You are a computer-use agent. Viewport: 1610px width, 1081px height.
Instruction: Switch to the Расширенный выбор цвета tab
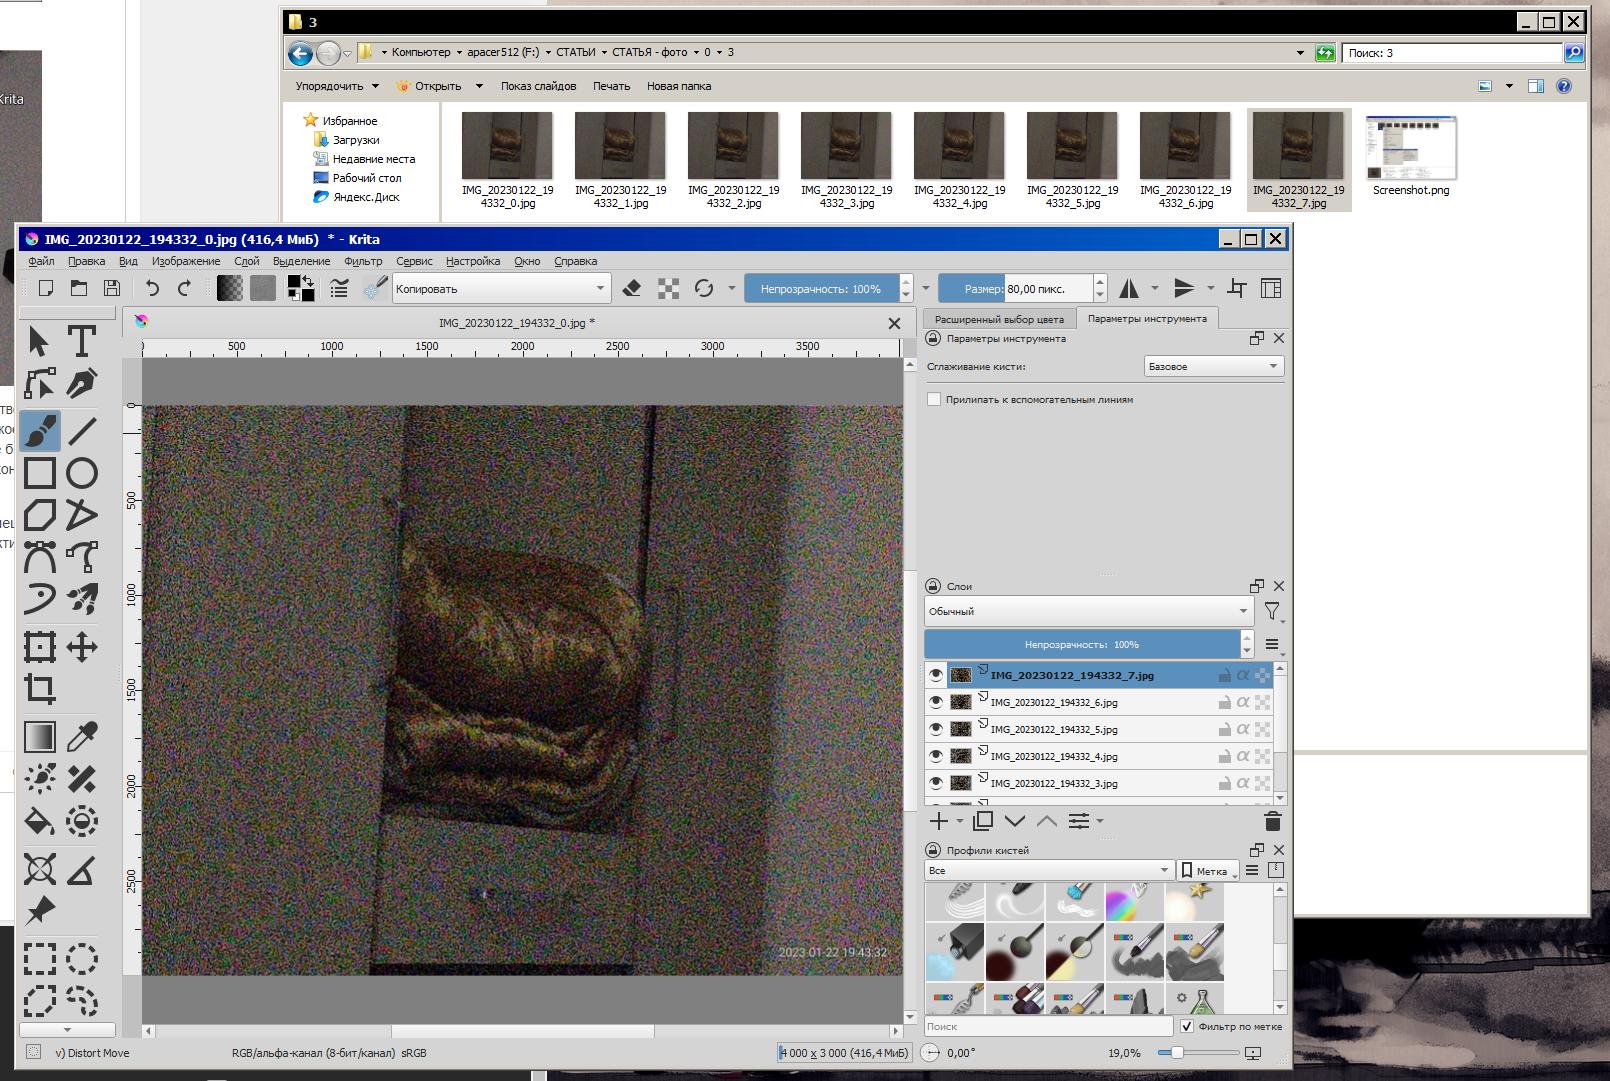998,319
